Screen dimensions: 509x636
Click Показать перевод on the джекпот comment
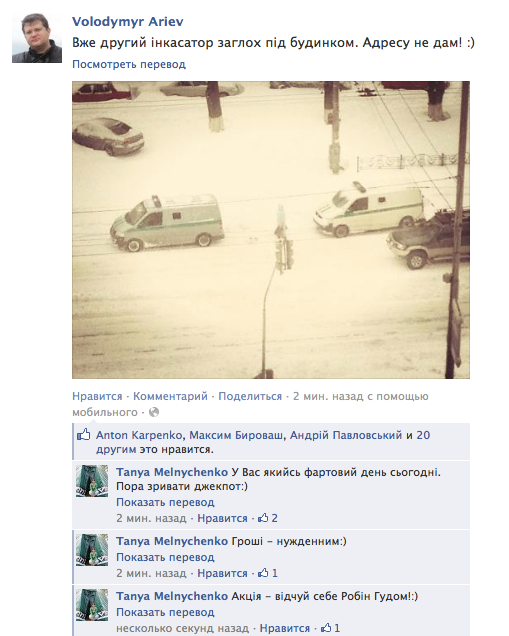point(165,502)
